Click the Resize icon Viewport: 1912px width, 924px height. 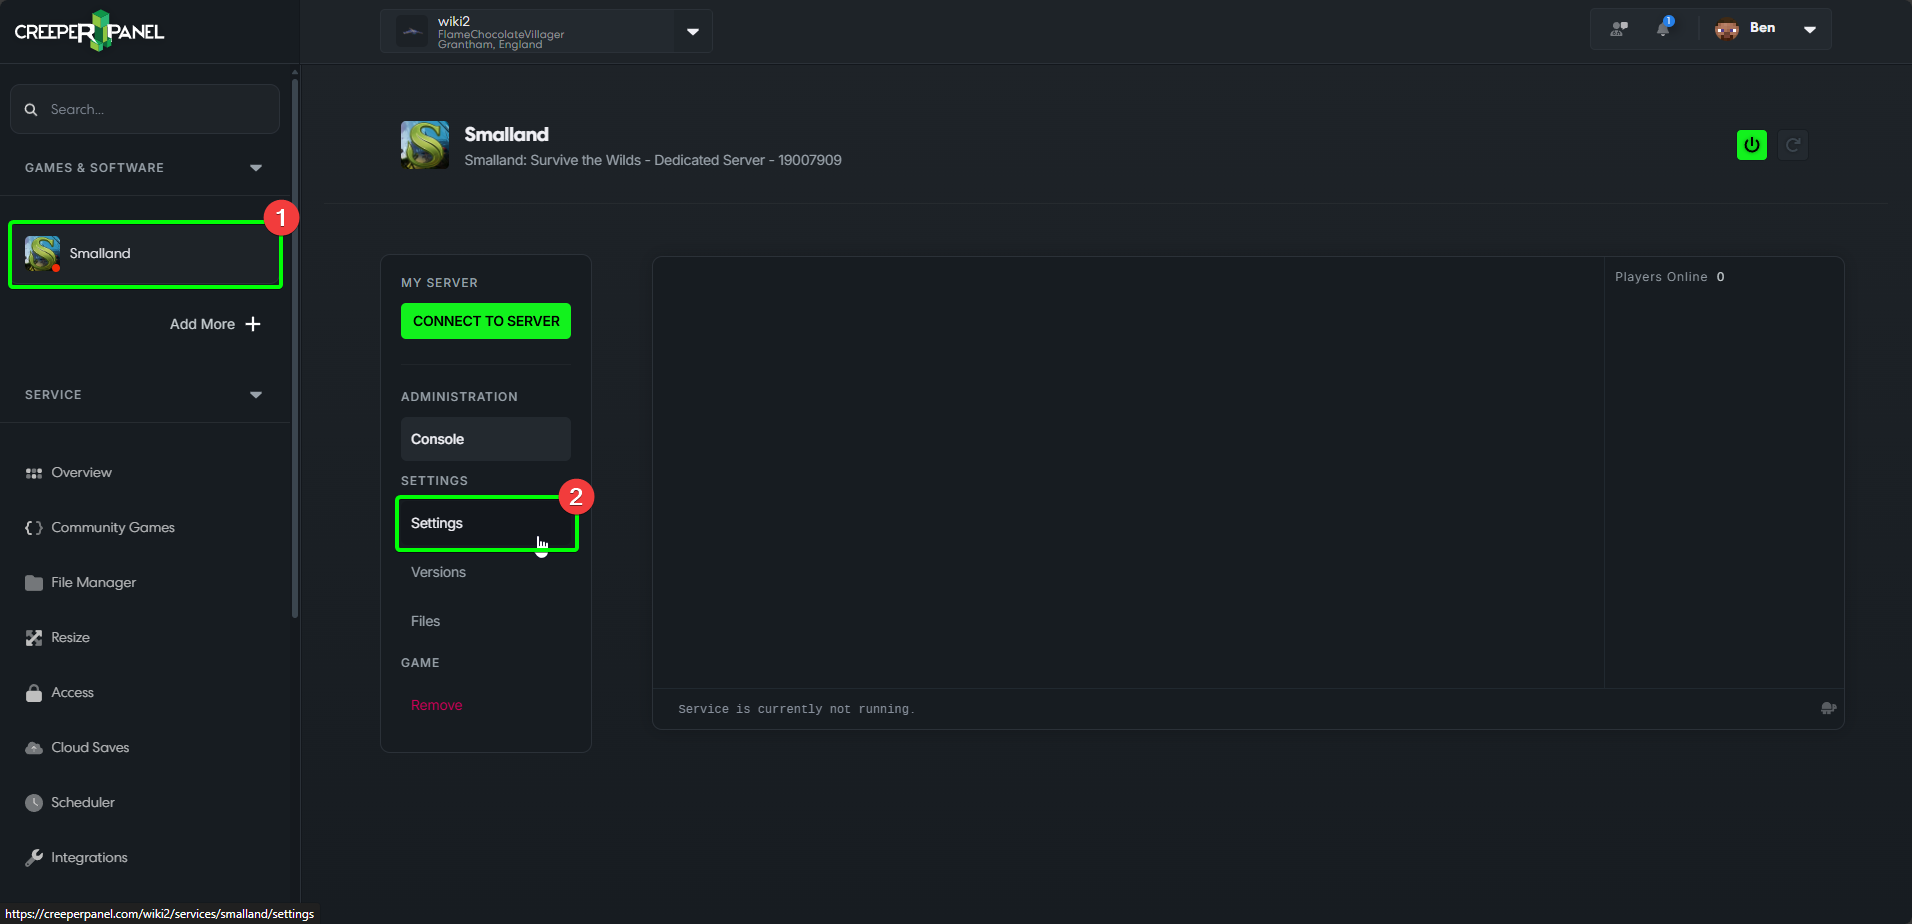coord(34,638)
